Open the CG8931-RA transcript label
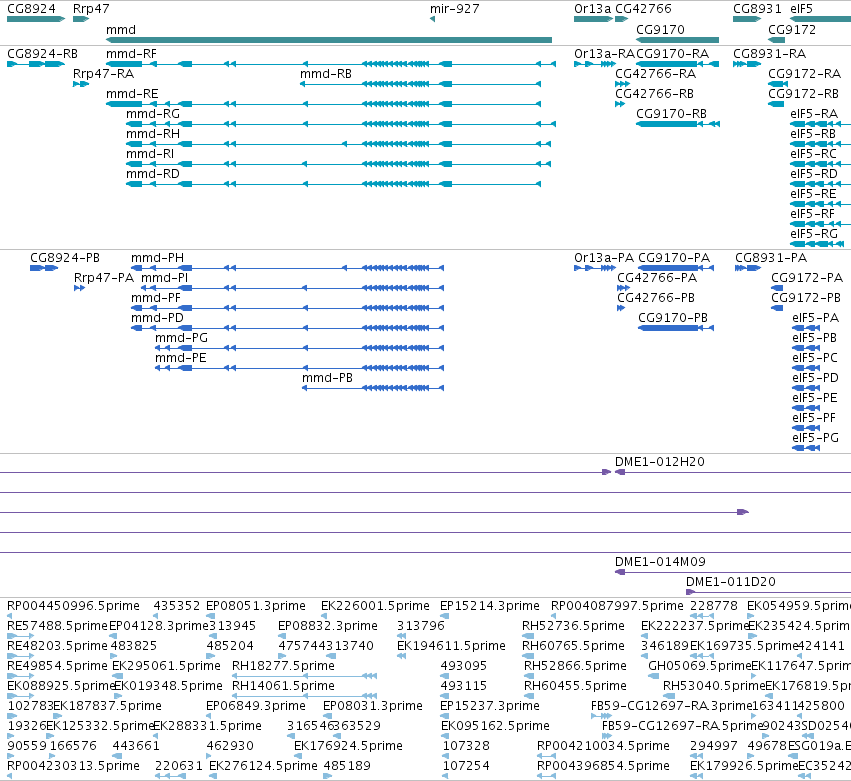The image size is (851, 781). pos(770,54)
